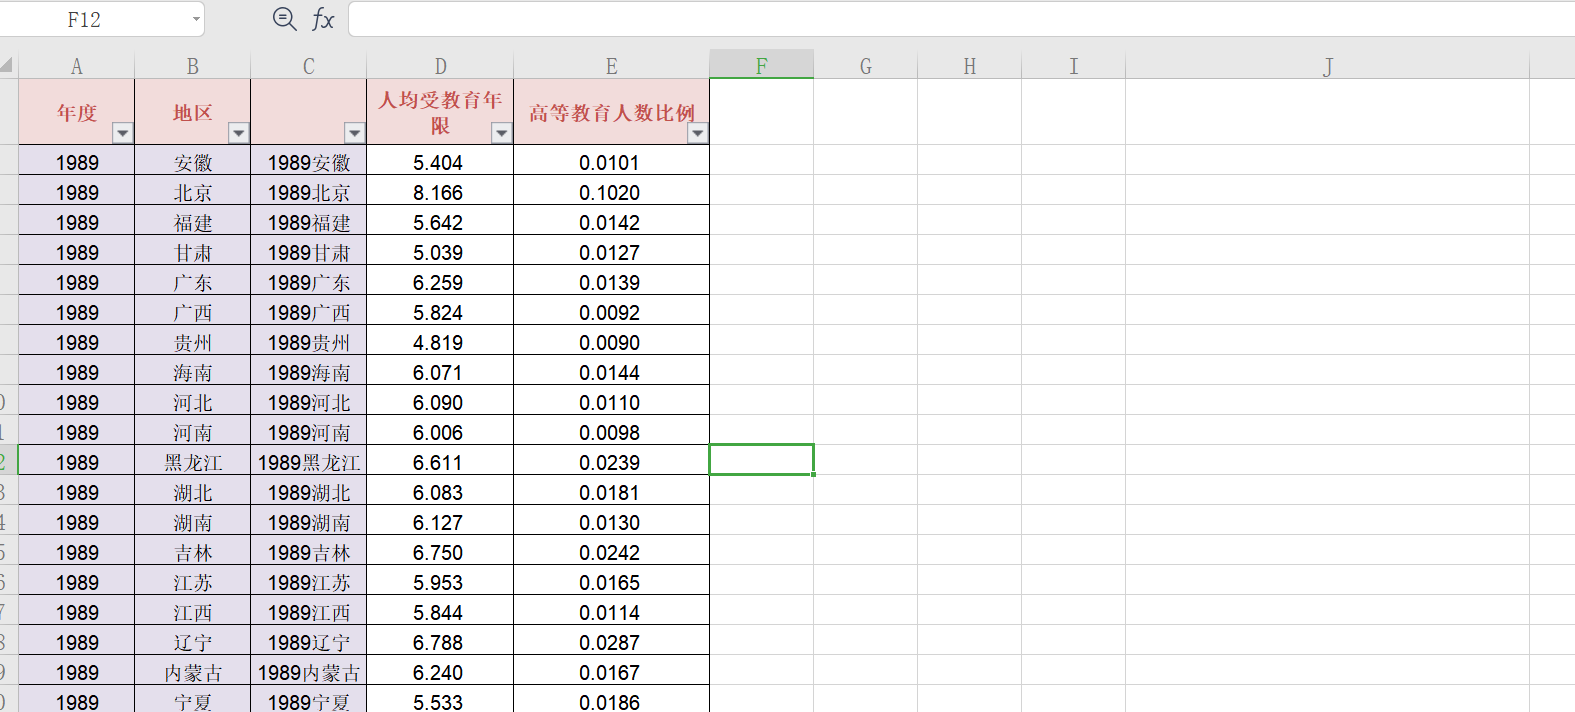This screenshot has width=1575, height=712.
Task: Select column F header
Action: 762,66
